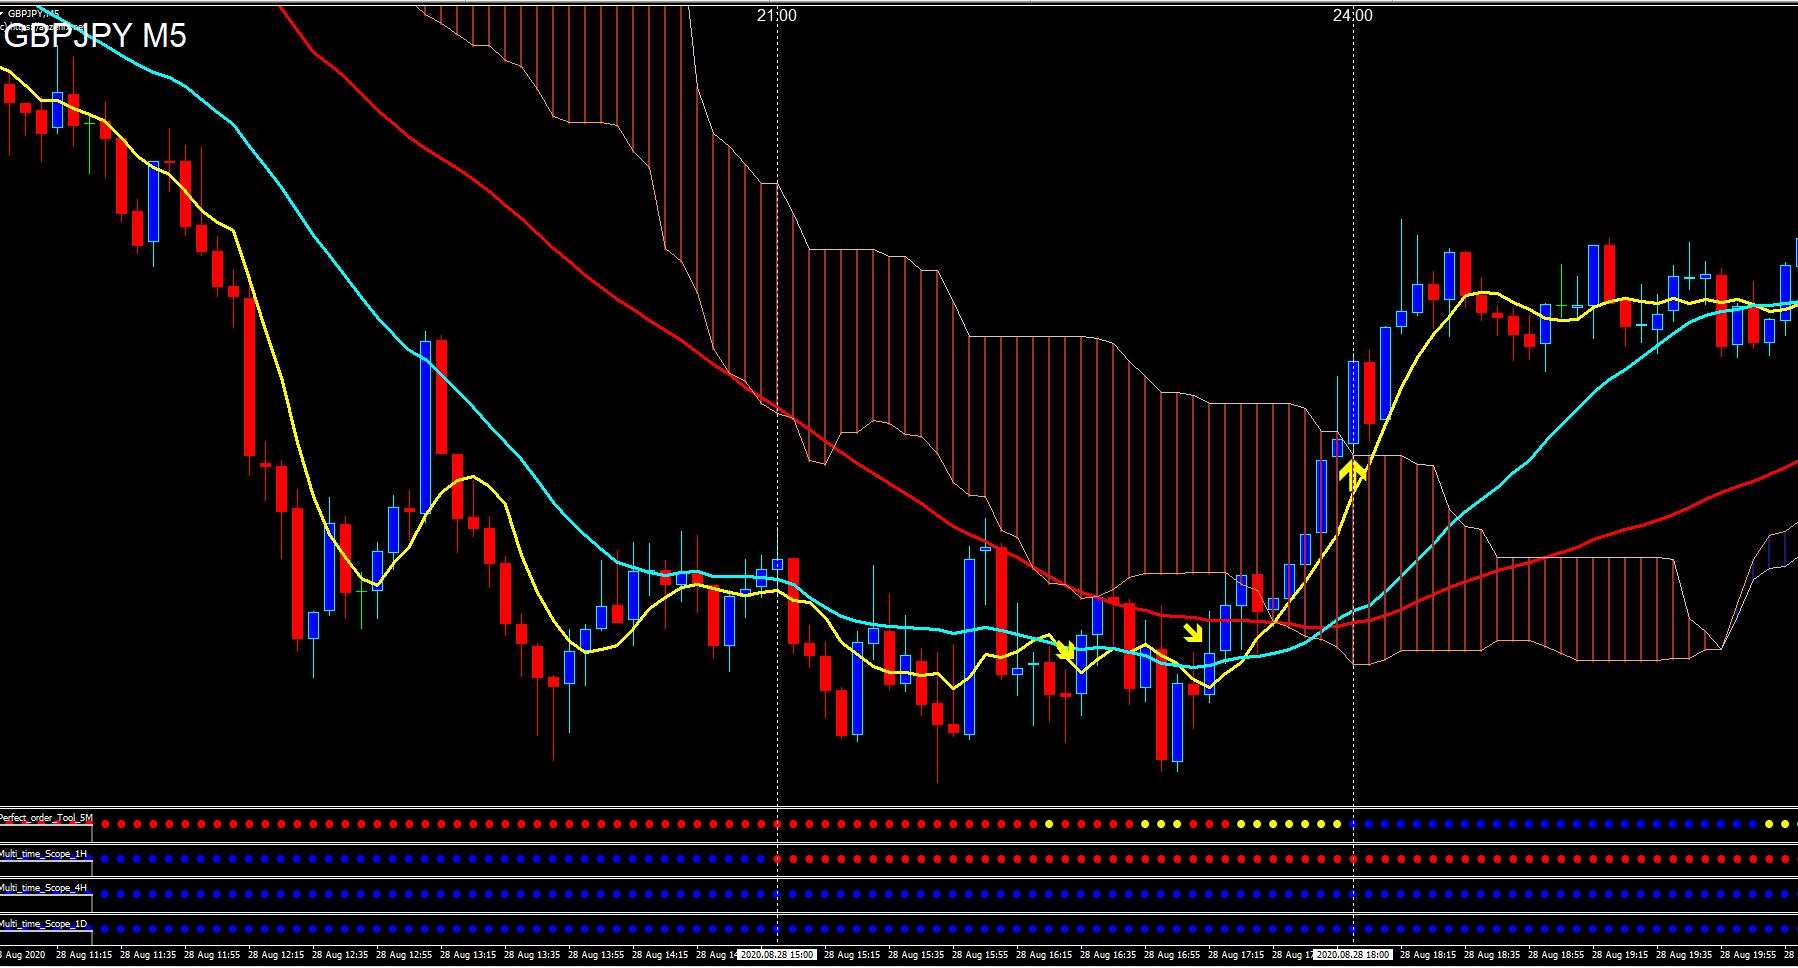Click the 28 Aug 16:55 time axis label

pos(1172,955)
